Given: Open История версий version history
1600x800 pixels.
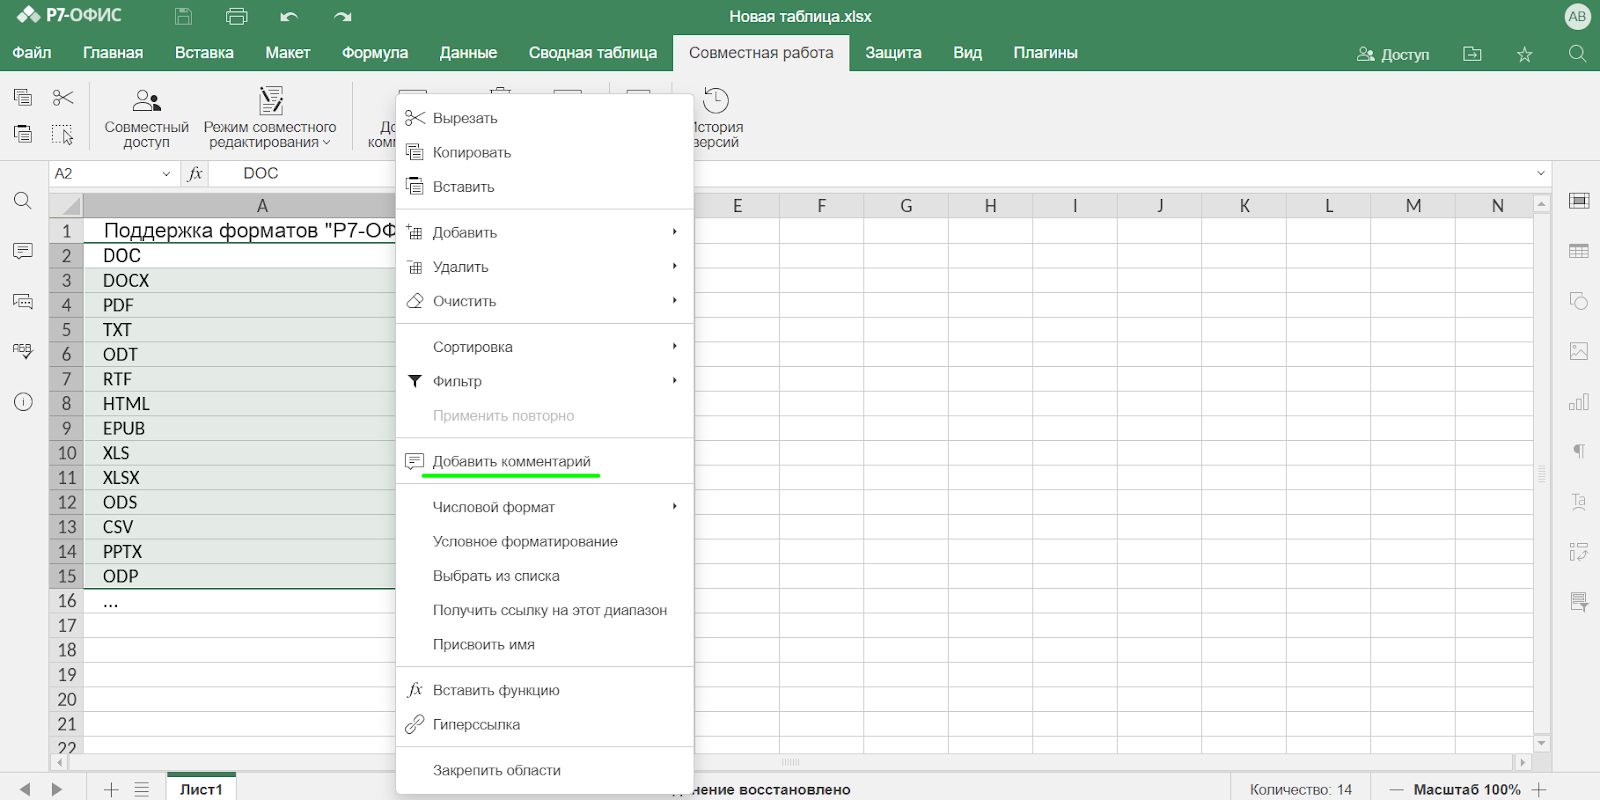Looking at the screenshot, I should tap(716, 118).
